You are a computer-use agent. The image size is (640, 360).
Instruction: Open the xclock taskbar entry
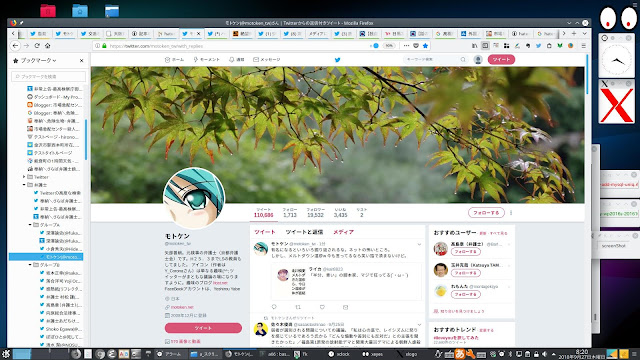[x=340, y=354]
